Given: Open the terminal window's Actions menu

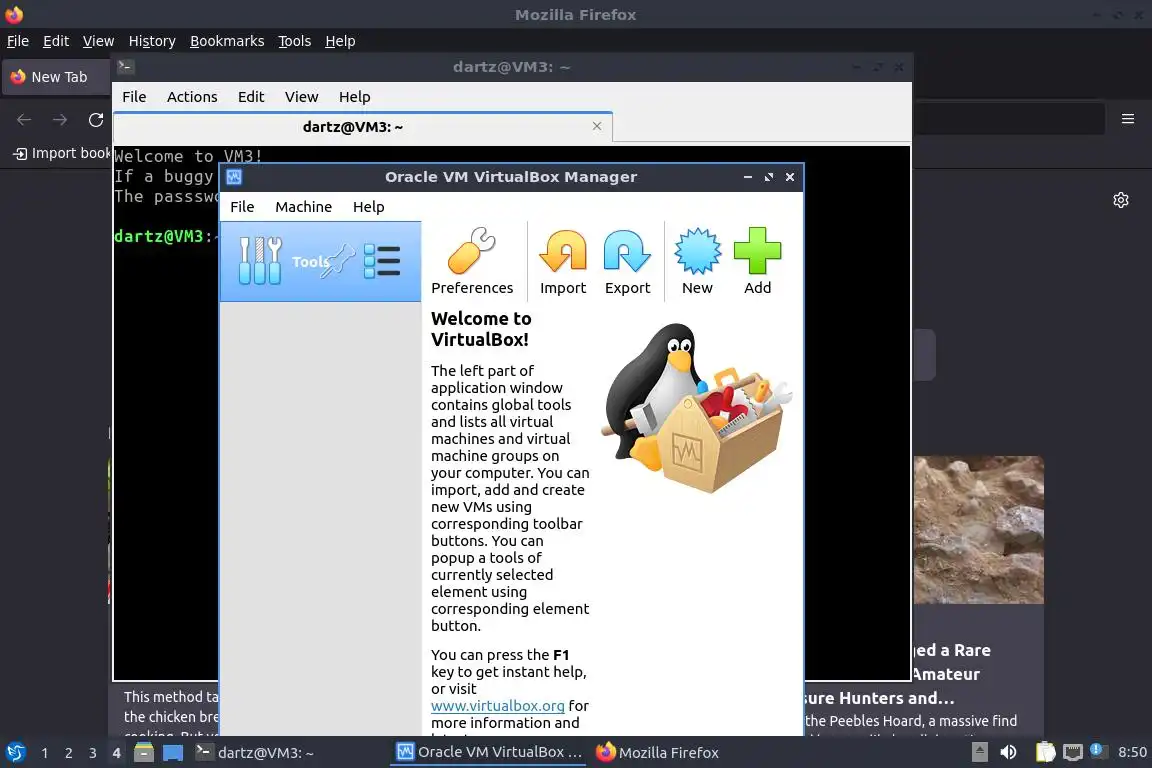Looking at the screenshot, I should 192,97.
